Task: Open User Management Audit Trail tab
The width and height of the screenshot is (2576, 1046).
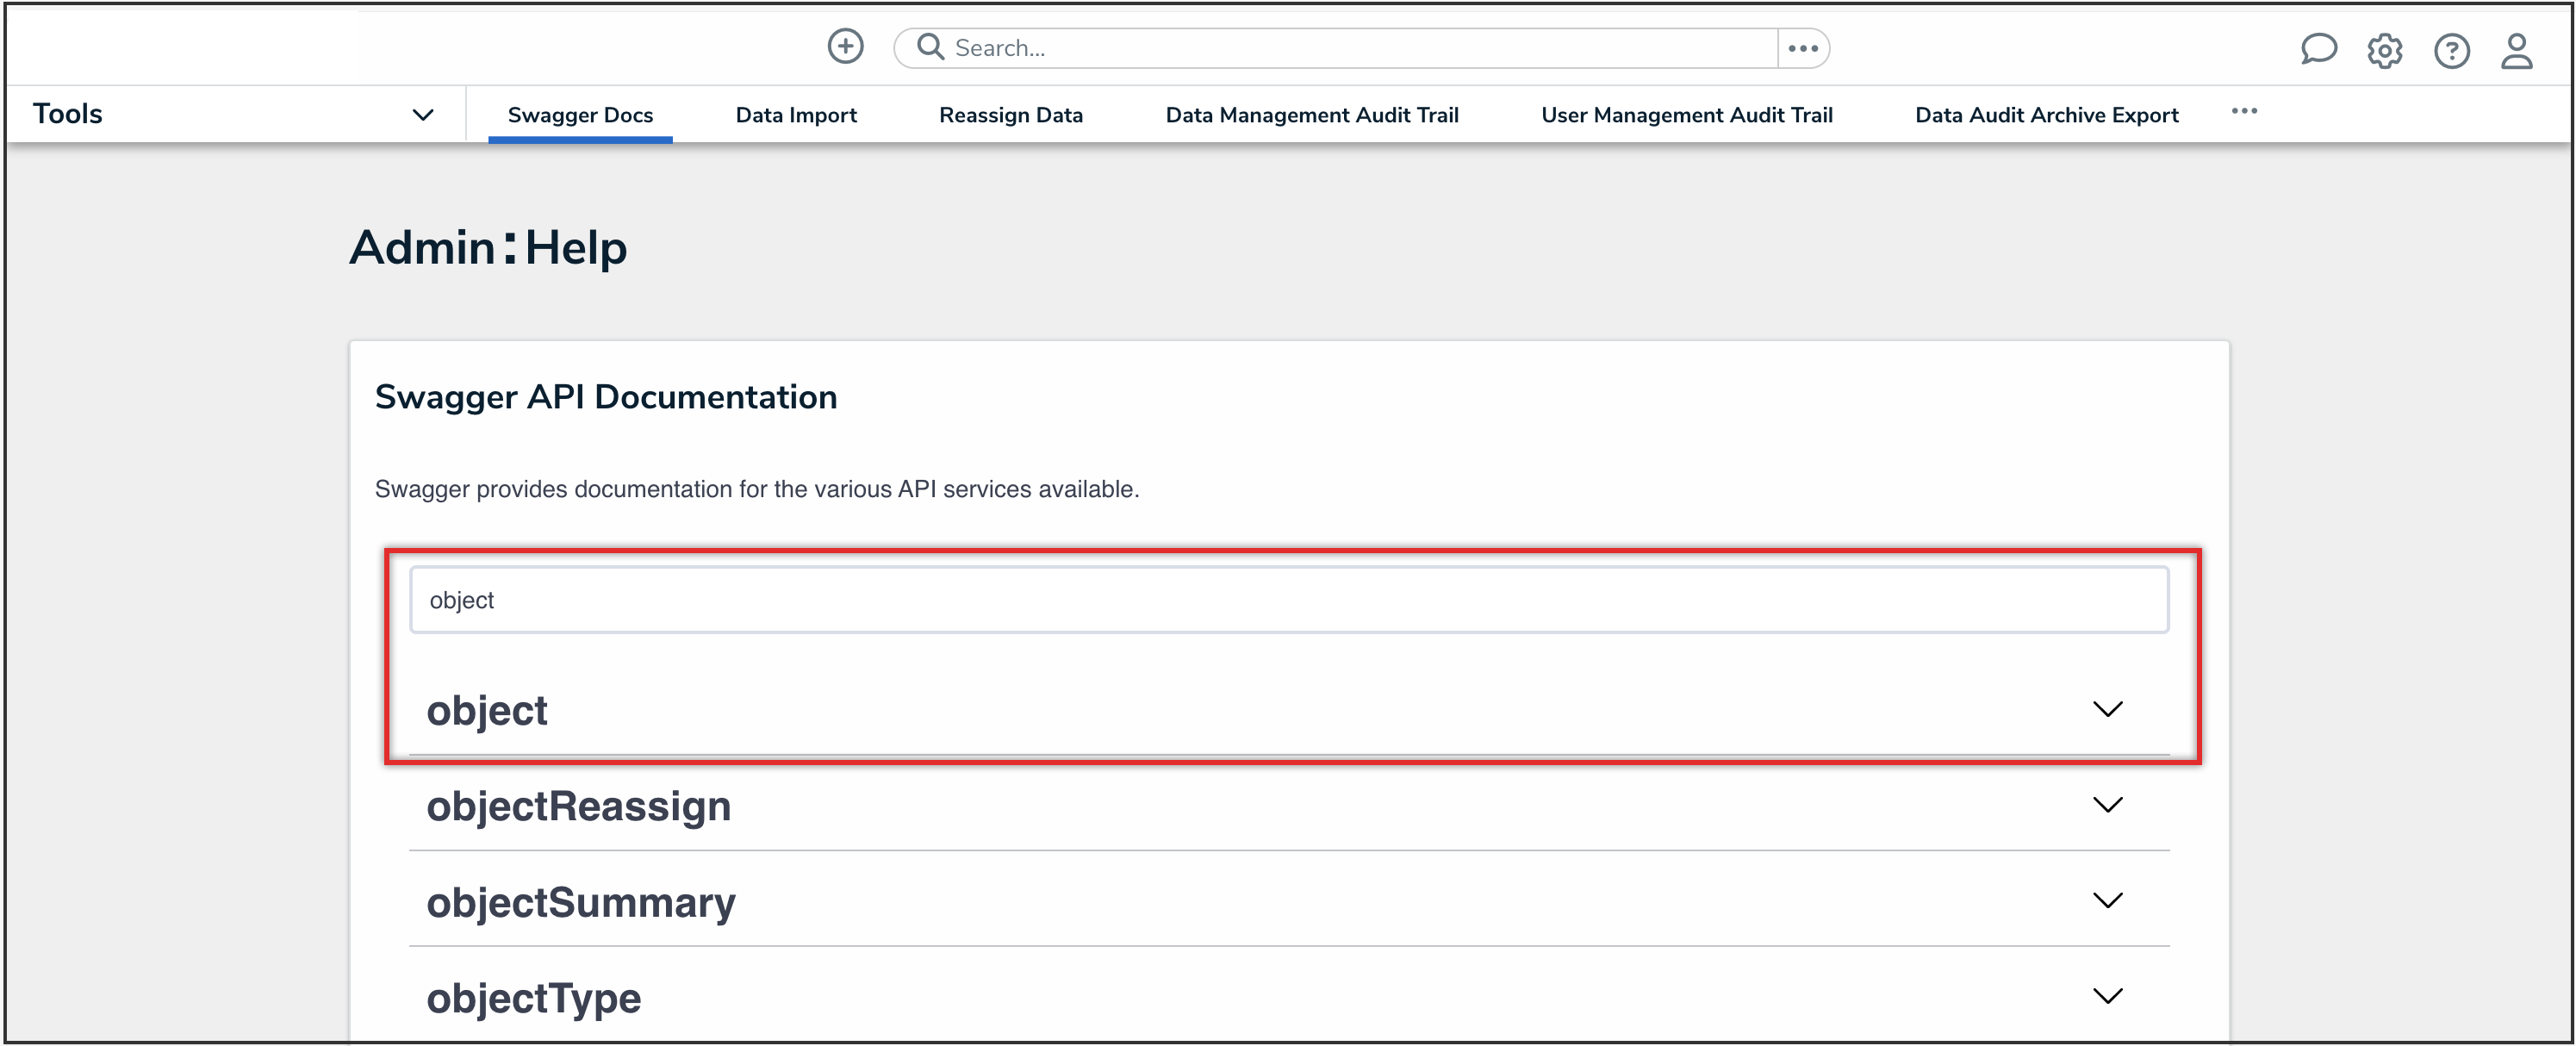Action: point(1686,115)
